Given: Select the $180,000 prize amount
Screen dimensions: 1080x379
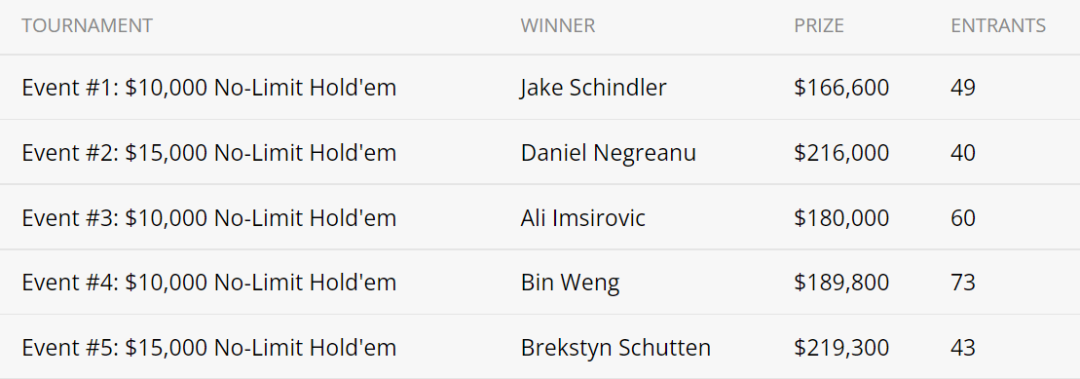Looking at the screenshot, I should (841, 218).
